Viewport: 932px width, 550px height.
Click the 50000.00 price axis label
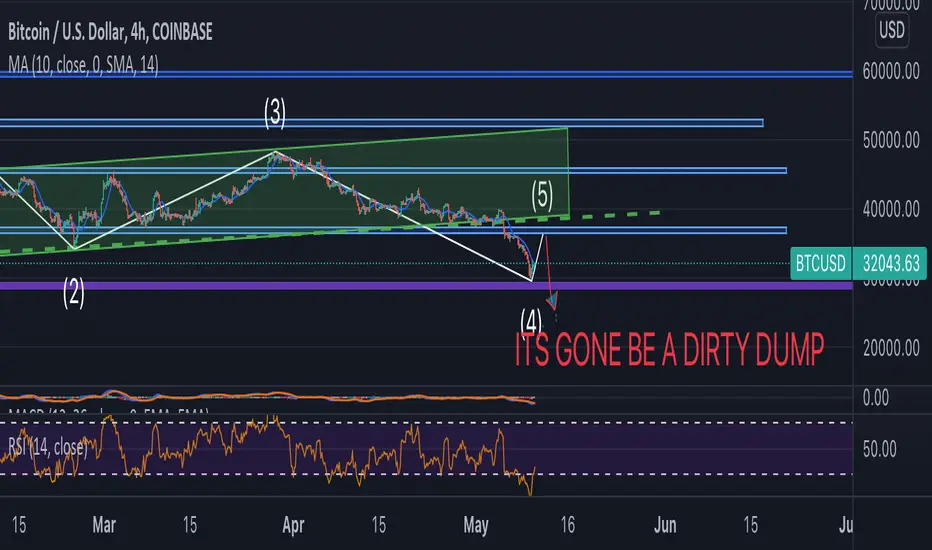[x=891, y=140]
